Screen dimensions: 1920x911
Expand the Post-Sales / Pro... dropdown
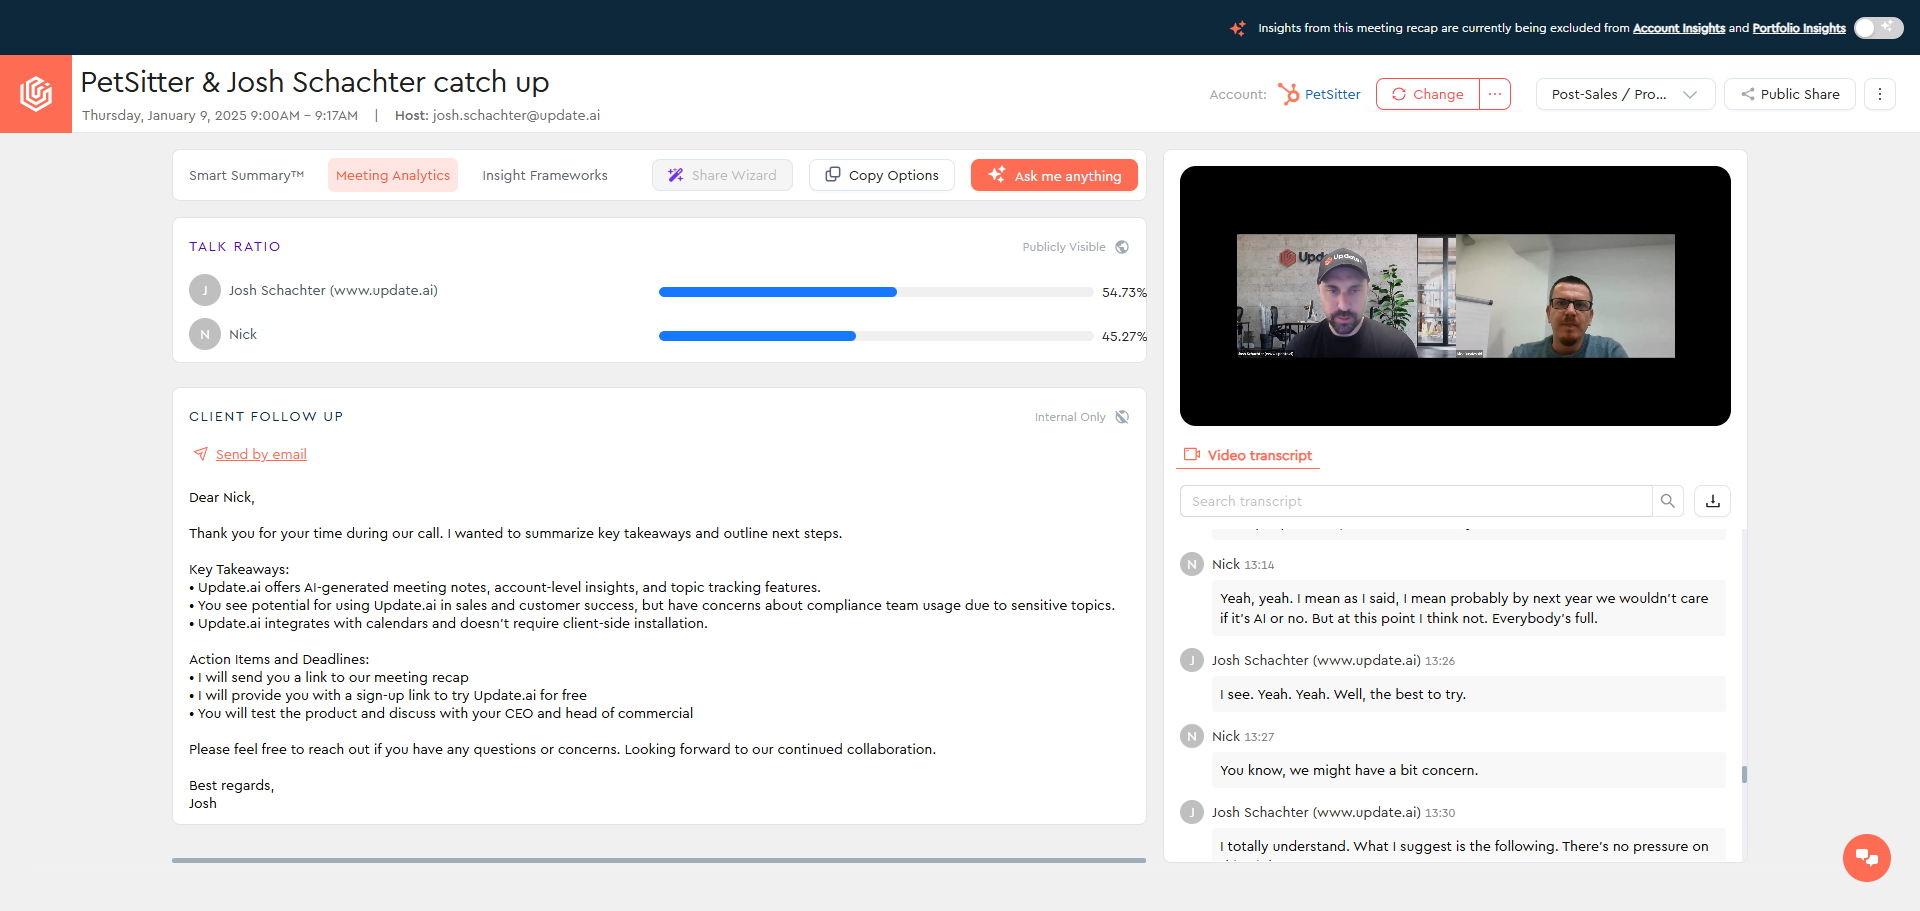tap(1625, 94)
